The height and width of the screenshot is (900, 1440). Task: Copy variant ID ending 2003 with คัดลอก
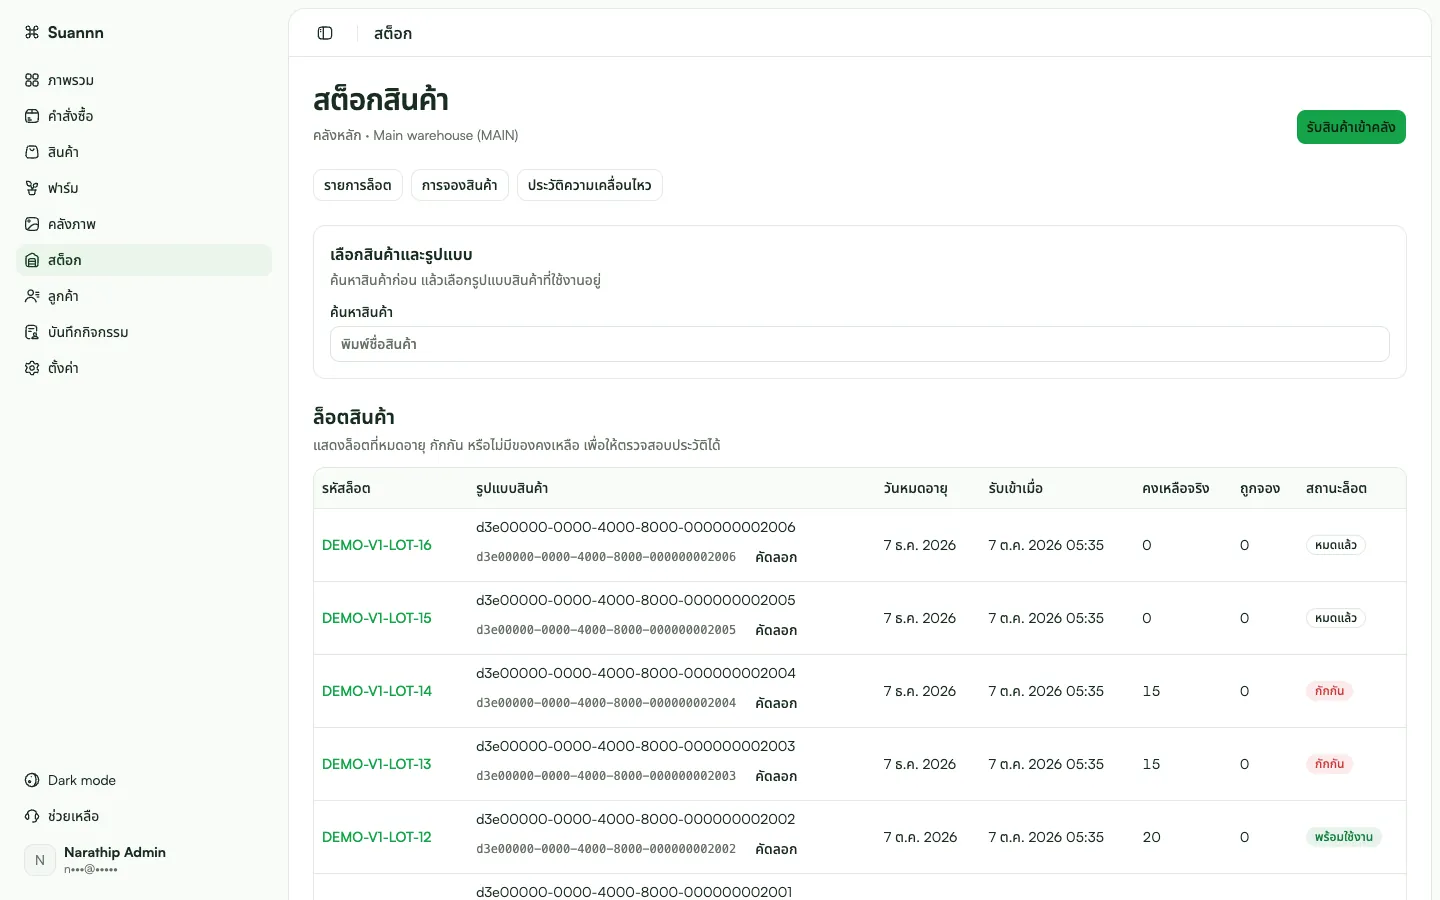(x=776, y=776)
